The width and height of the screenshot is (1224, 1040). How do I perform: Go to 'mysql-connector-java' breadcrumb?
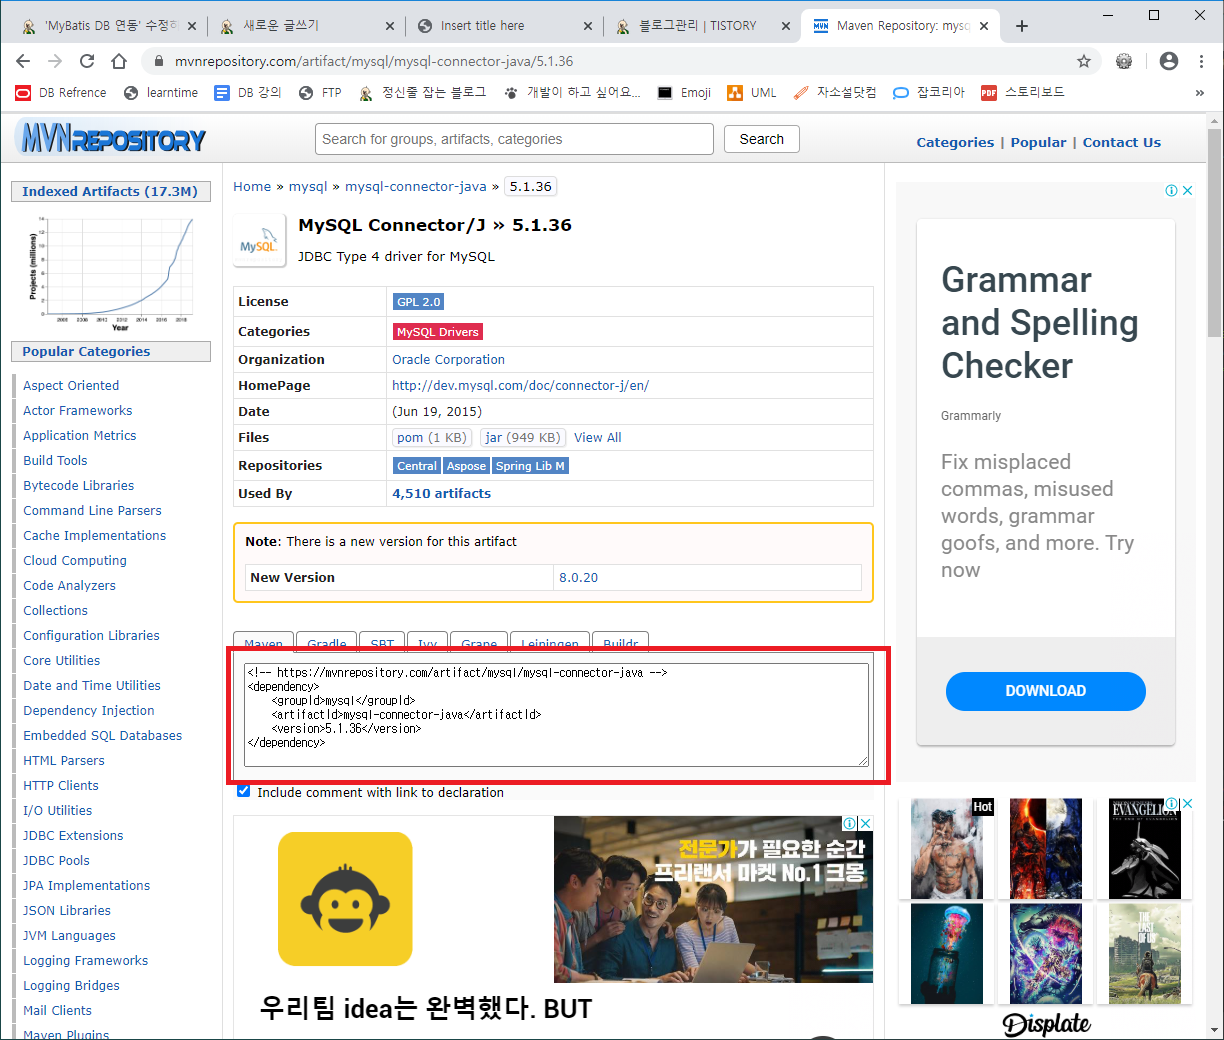(416, 186)
